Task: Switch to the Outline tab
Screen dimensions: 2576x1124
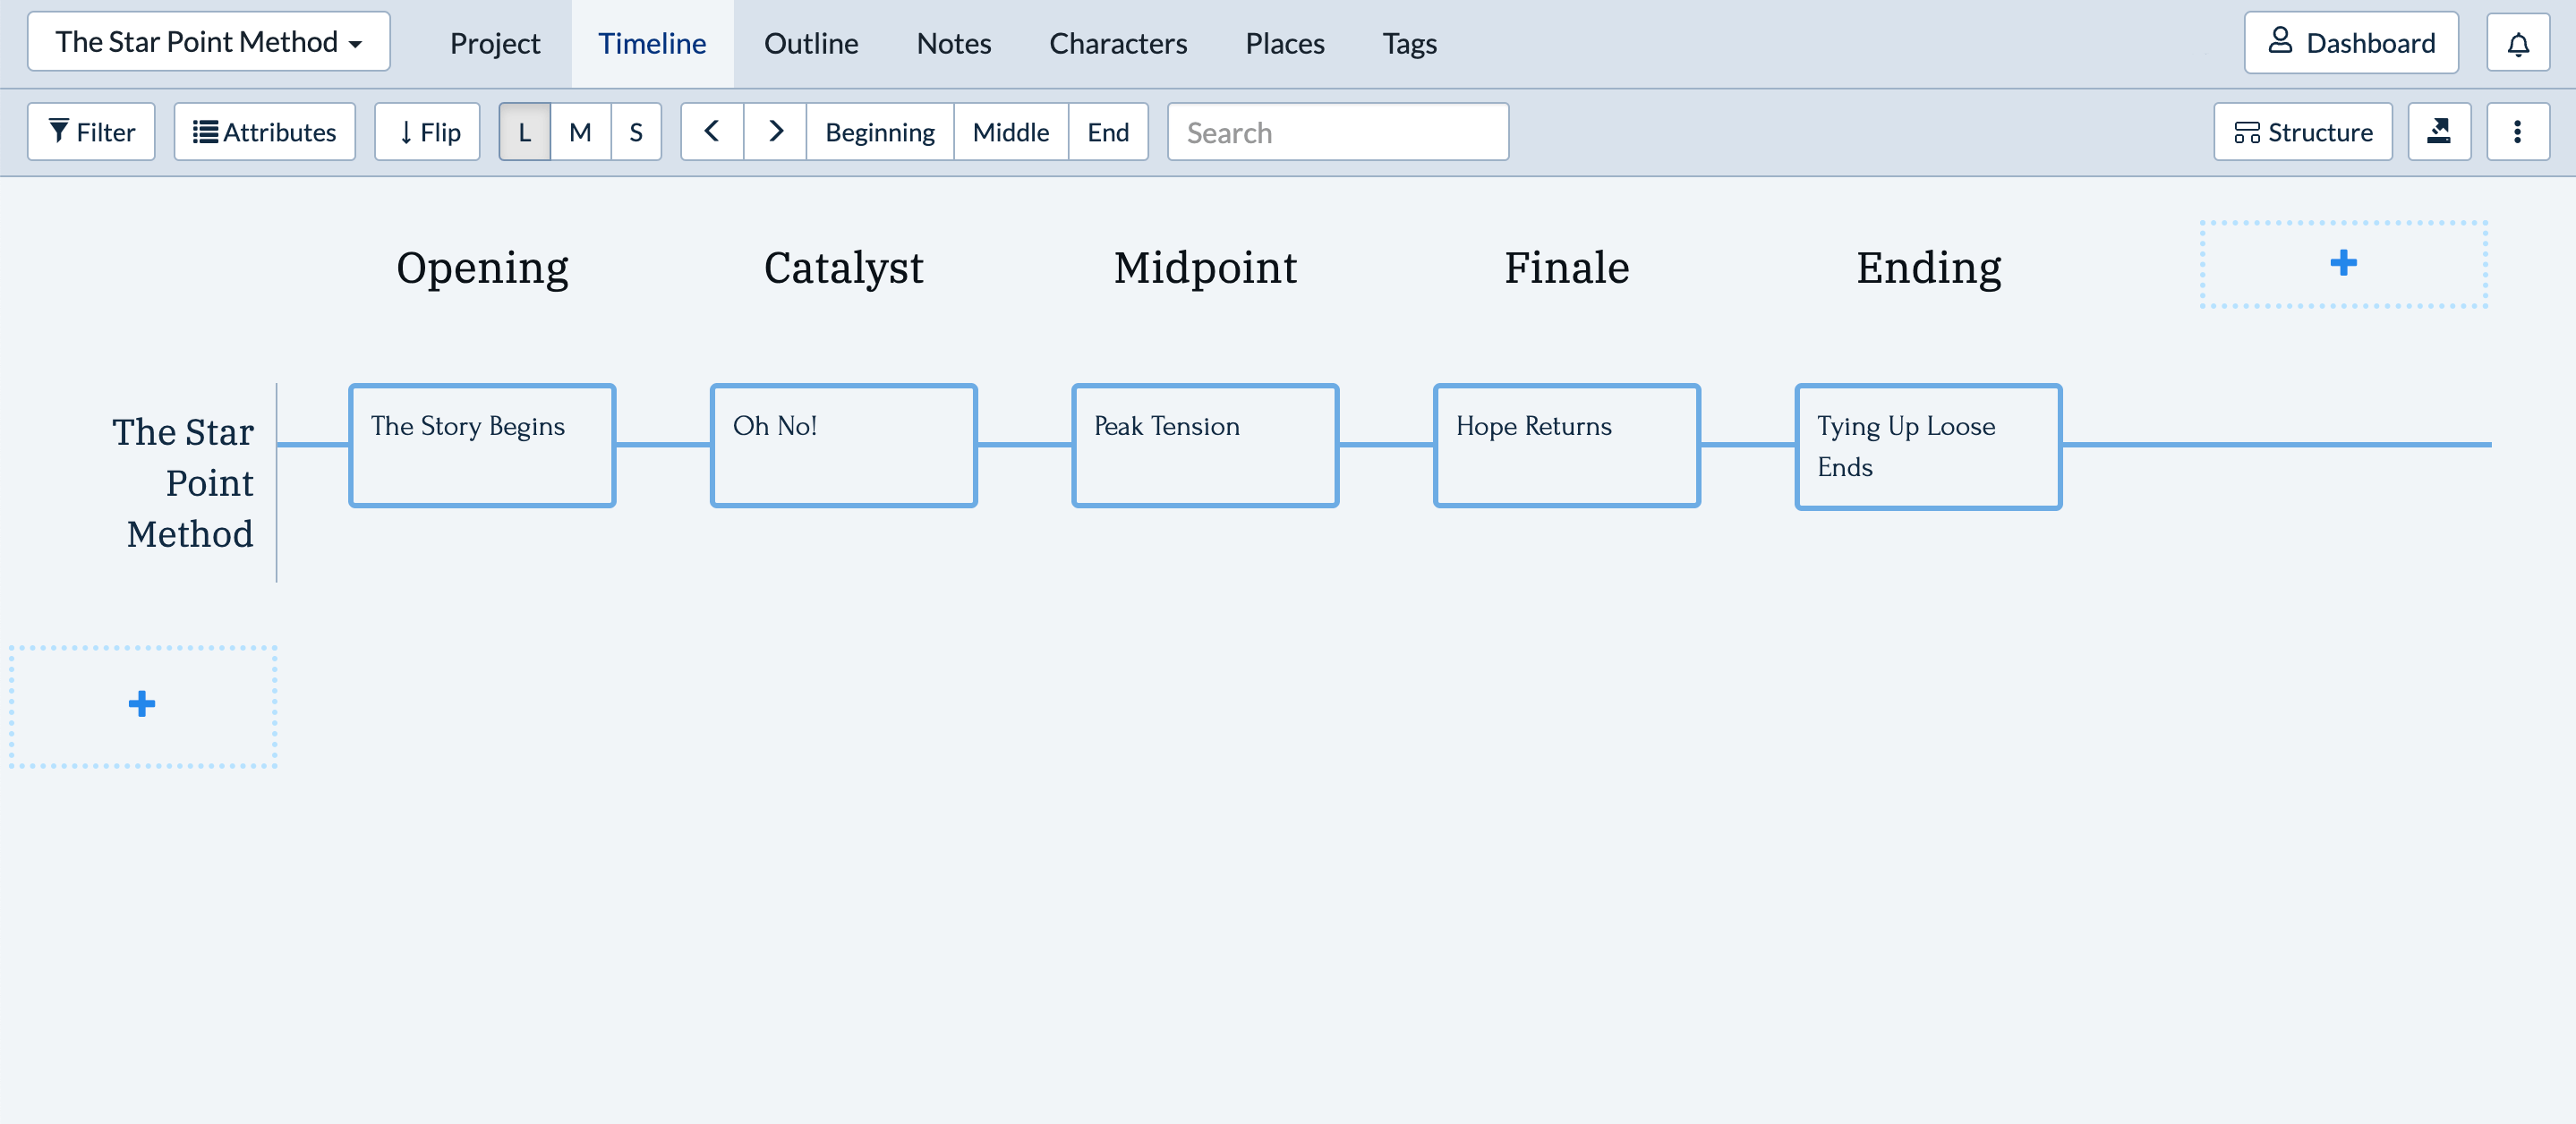Action: [x=811, y=44]
